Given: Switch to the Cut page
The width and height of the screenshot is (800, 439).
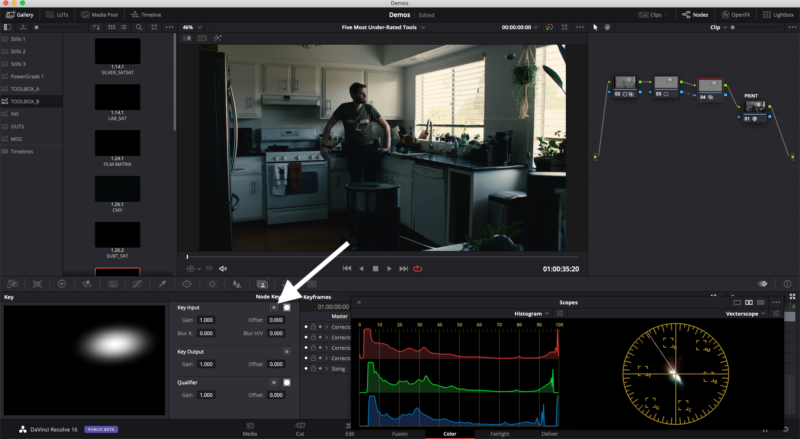Looking at the screenshot, I should [x=300, y=430].
